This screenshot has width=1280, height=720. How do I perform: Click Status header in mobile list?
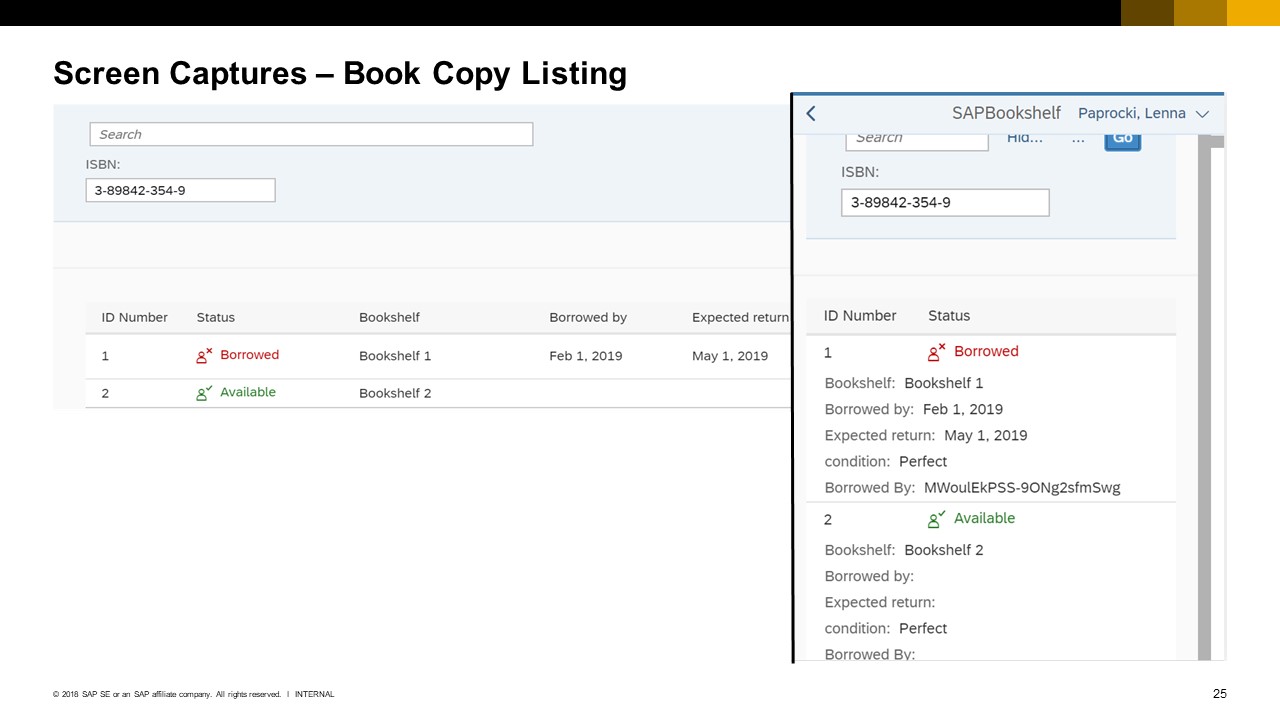point(949,315)
